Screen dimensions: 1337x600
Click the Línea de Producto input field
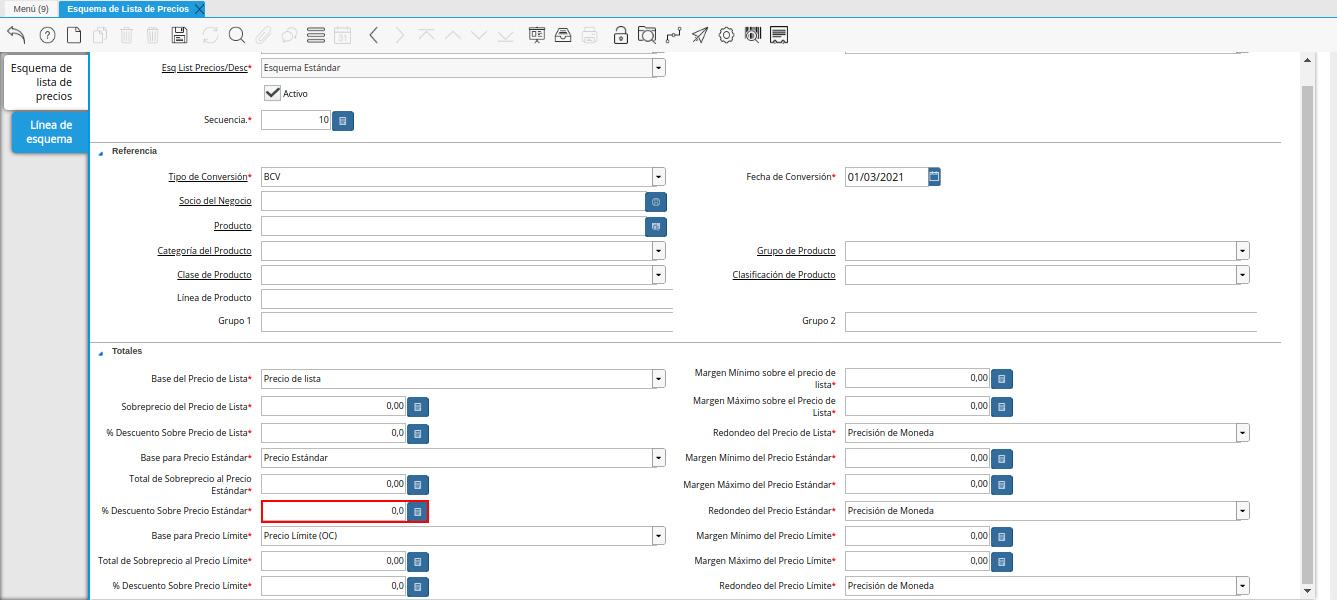pyautogui.click(x=467, y=299)
